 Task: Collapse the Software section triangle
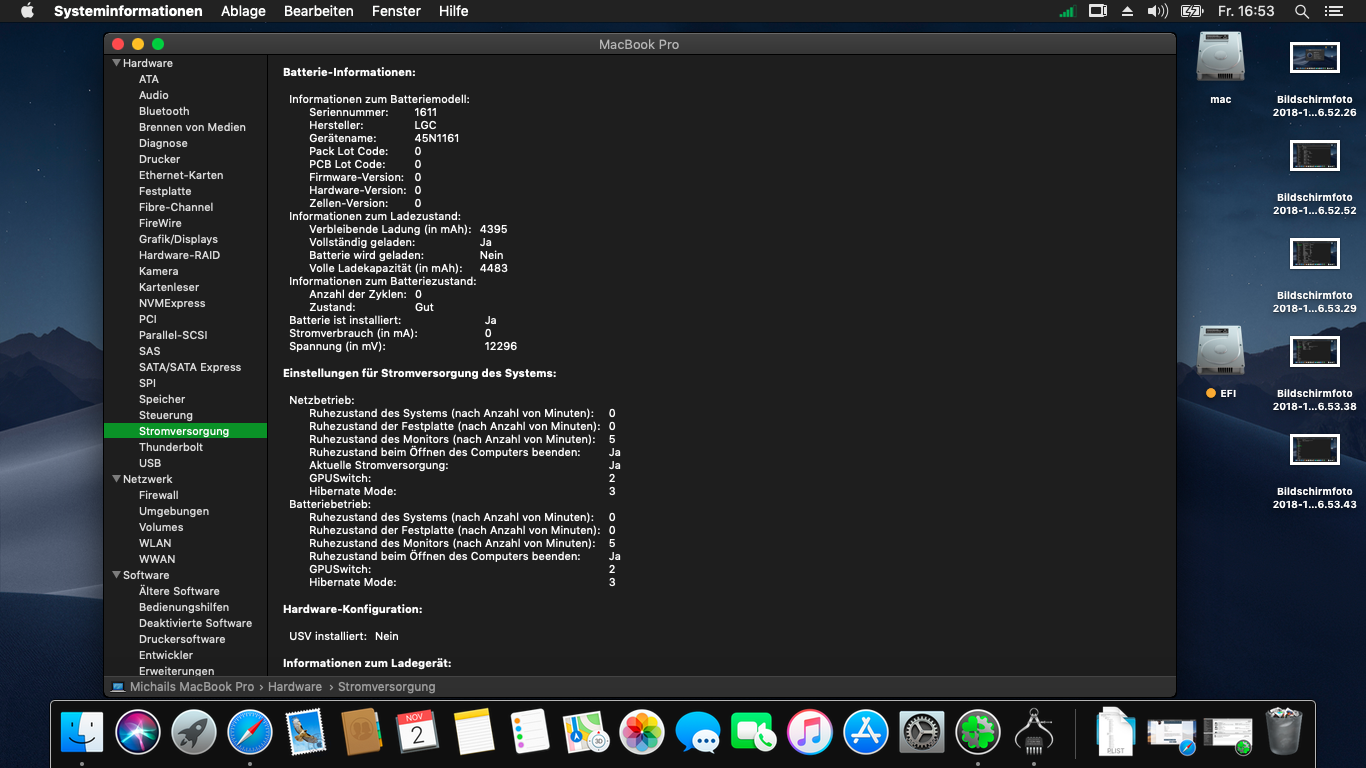(116, 575)
